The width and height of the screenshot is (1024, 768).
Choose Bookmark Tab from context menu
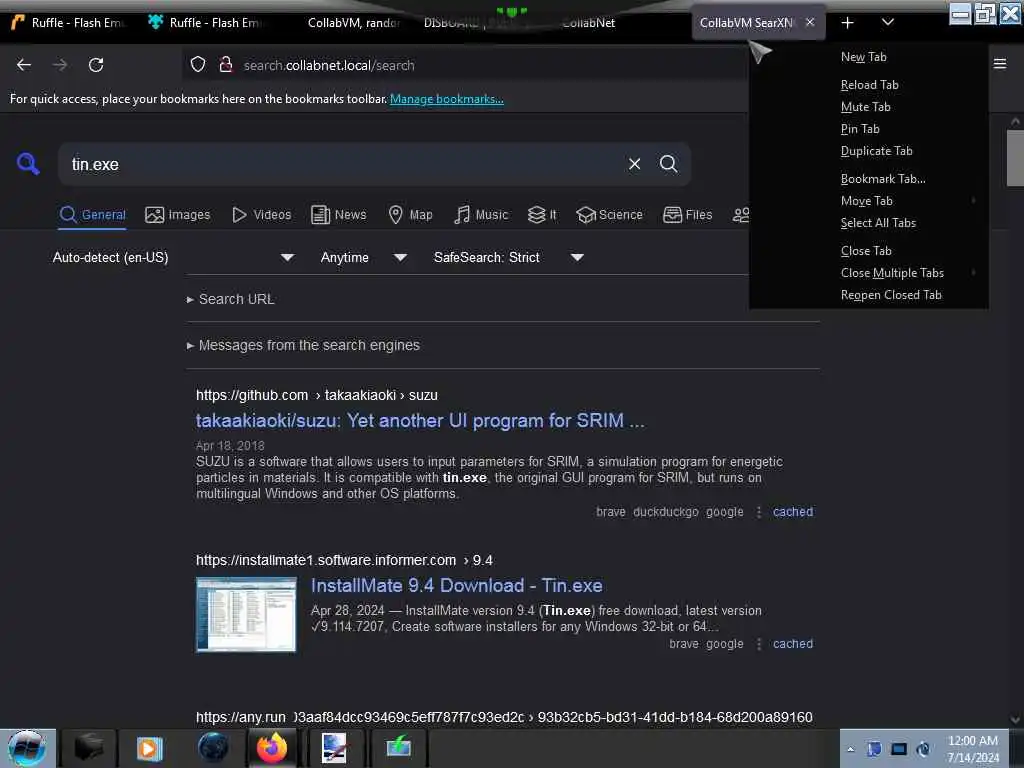[869, 179]
